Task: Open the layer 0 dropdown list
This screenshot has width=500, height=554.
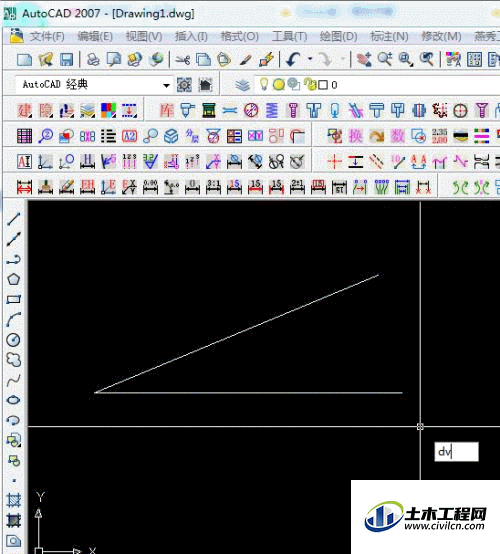Action: click(x=377, y=85)
